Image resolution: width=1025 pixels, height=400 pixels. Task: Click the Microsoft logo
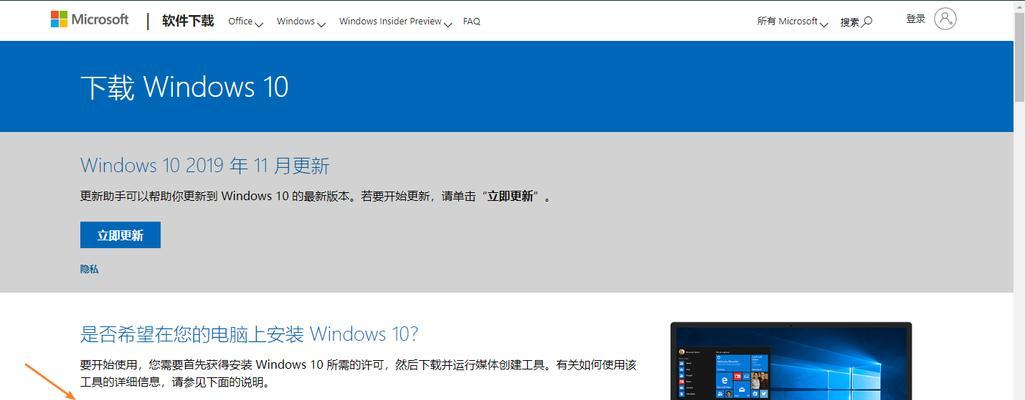coord(90,20)
